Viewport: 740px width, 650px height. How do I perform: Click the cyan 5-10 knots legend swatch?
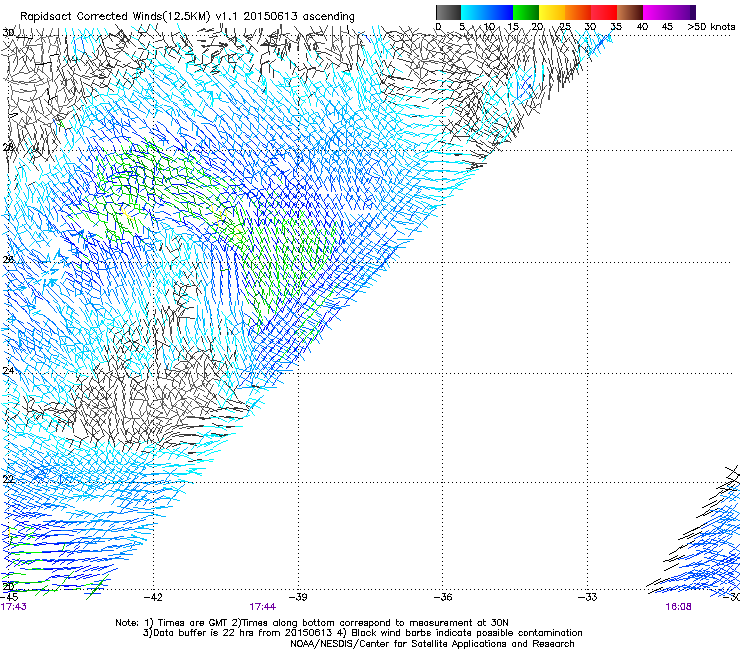tap(474, 12)
